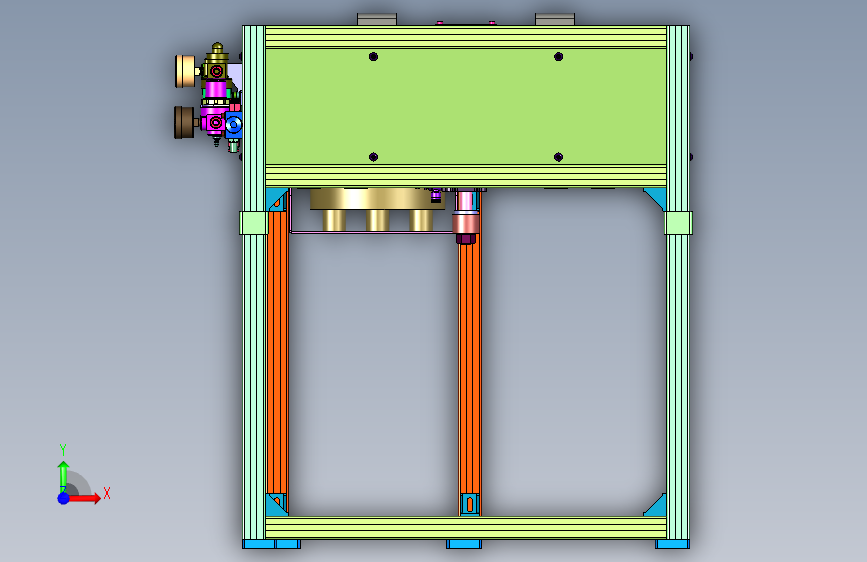Select the top horizontal frame beam
The width and height of the screenshot is (867, 562).
click(466, 37)
